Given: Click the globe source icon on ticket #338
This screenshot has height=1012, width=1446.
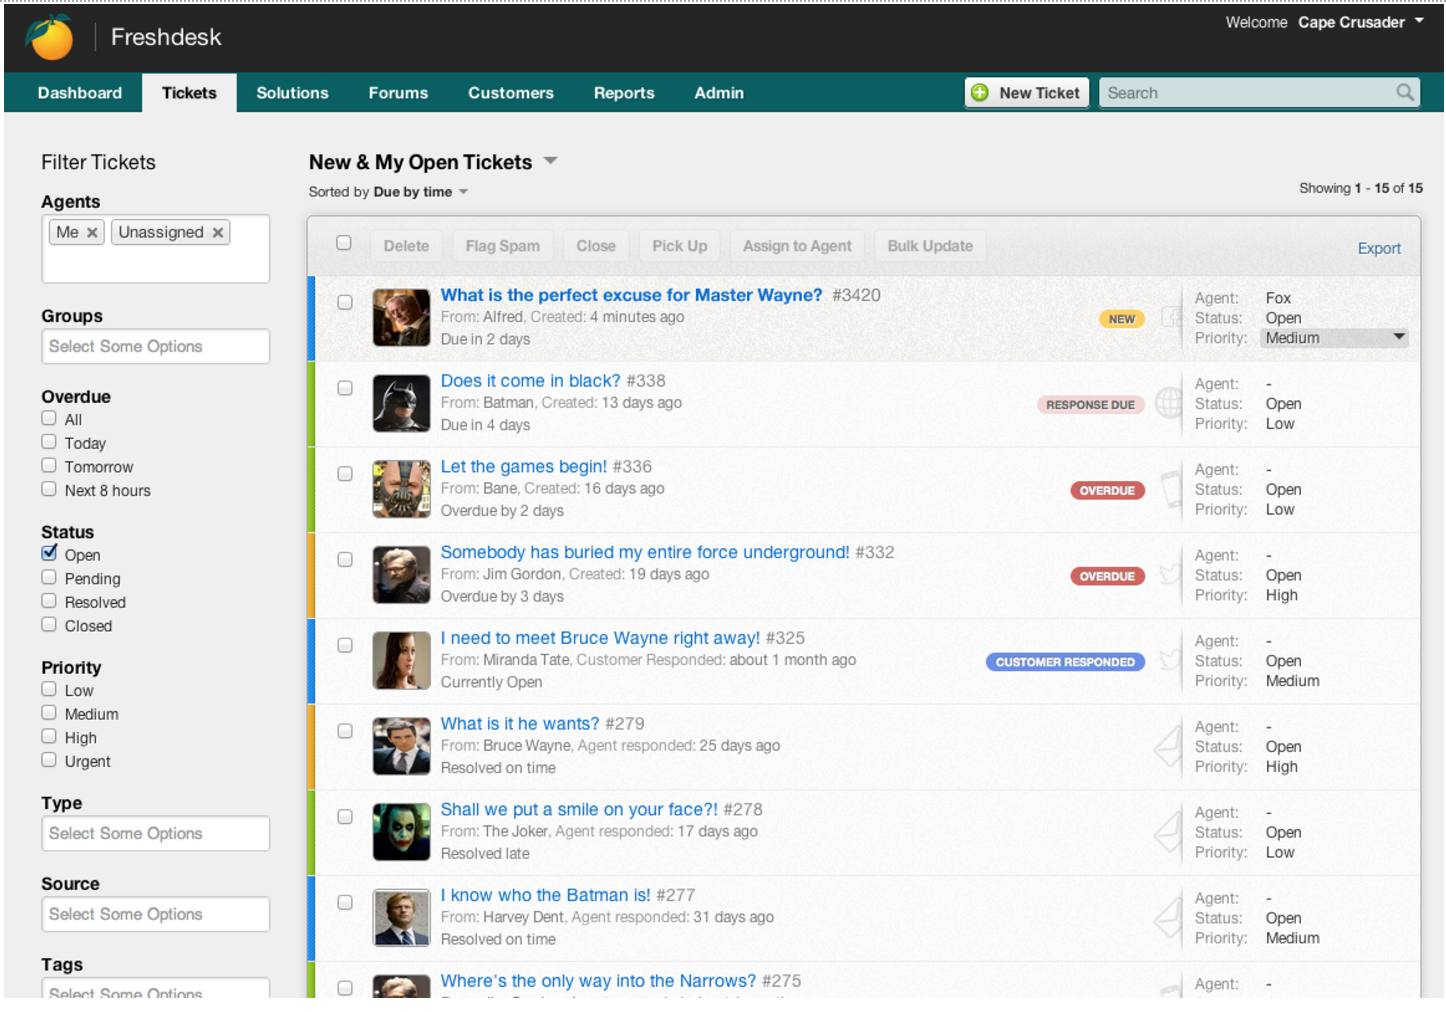Looking at the screenshot, I should 1167,403.
